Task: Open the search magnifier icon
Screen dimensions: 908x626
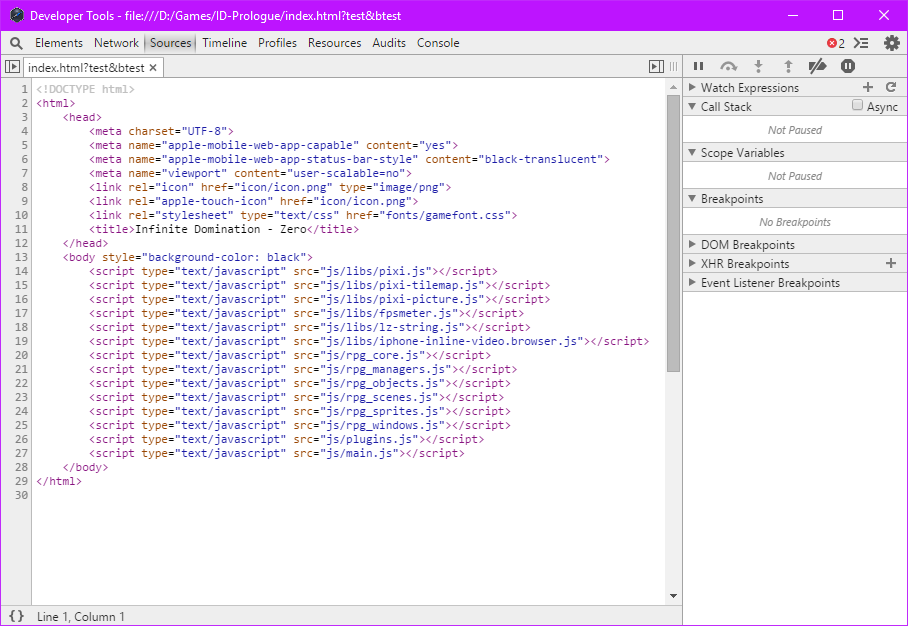Action: [x=16, y=43]
